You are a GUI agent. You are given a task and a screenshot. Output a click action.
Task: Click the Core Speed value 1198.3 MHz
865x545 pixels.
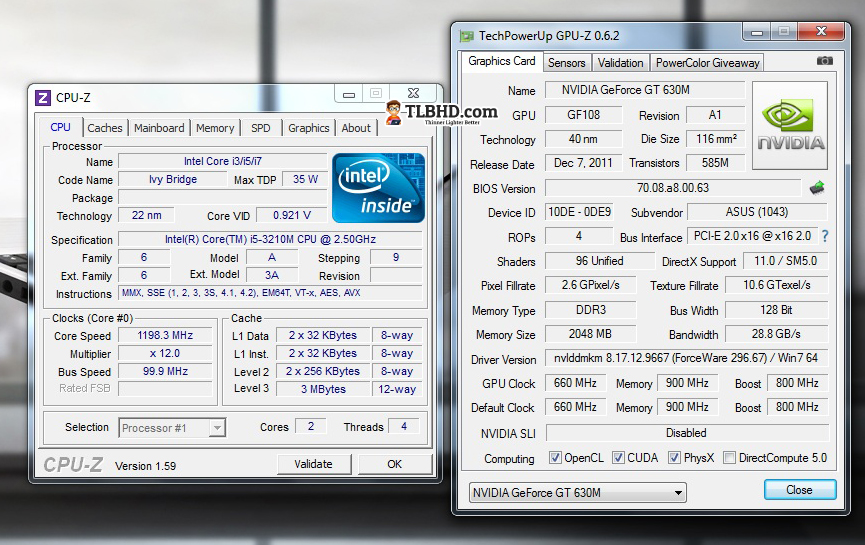coord(165,335)
